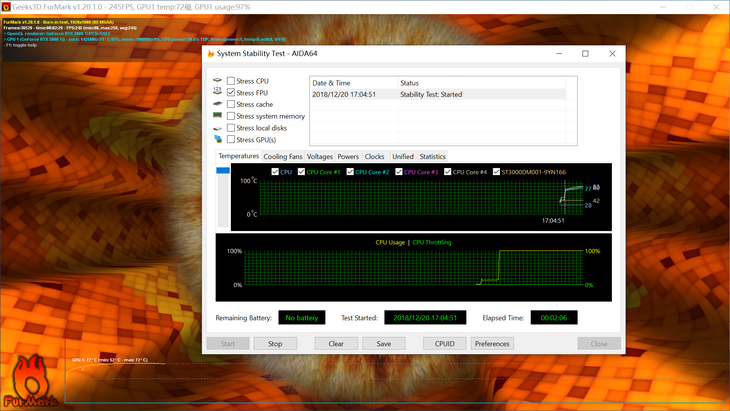Close the AIDA64 System Stability Test window

[612, 54]
